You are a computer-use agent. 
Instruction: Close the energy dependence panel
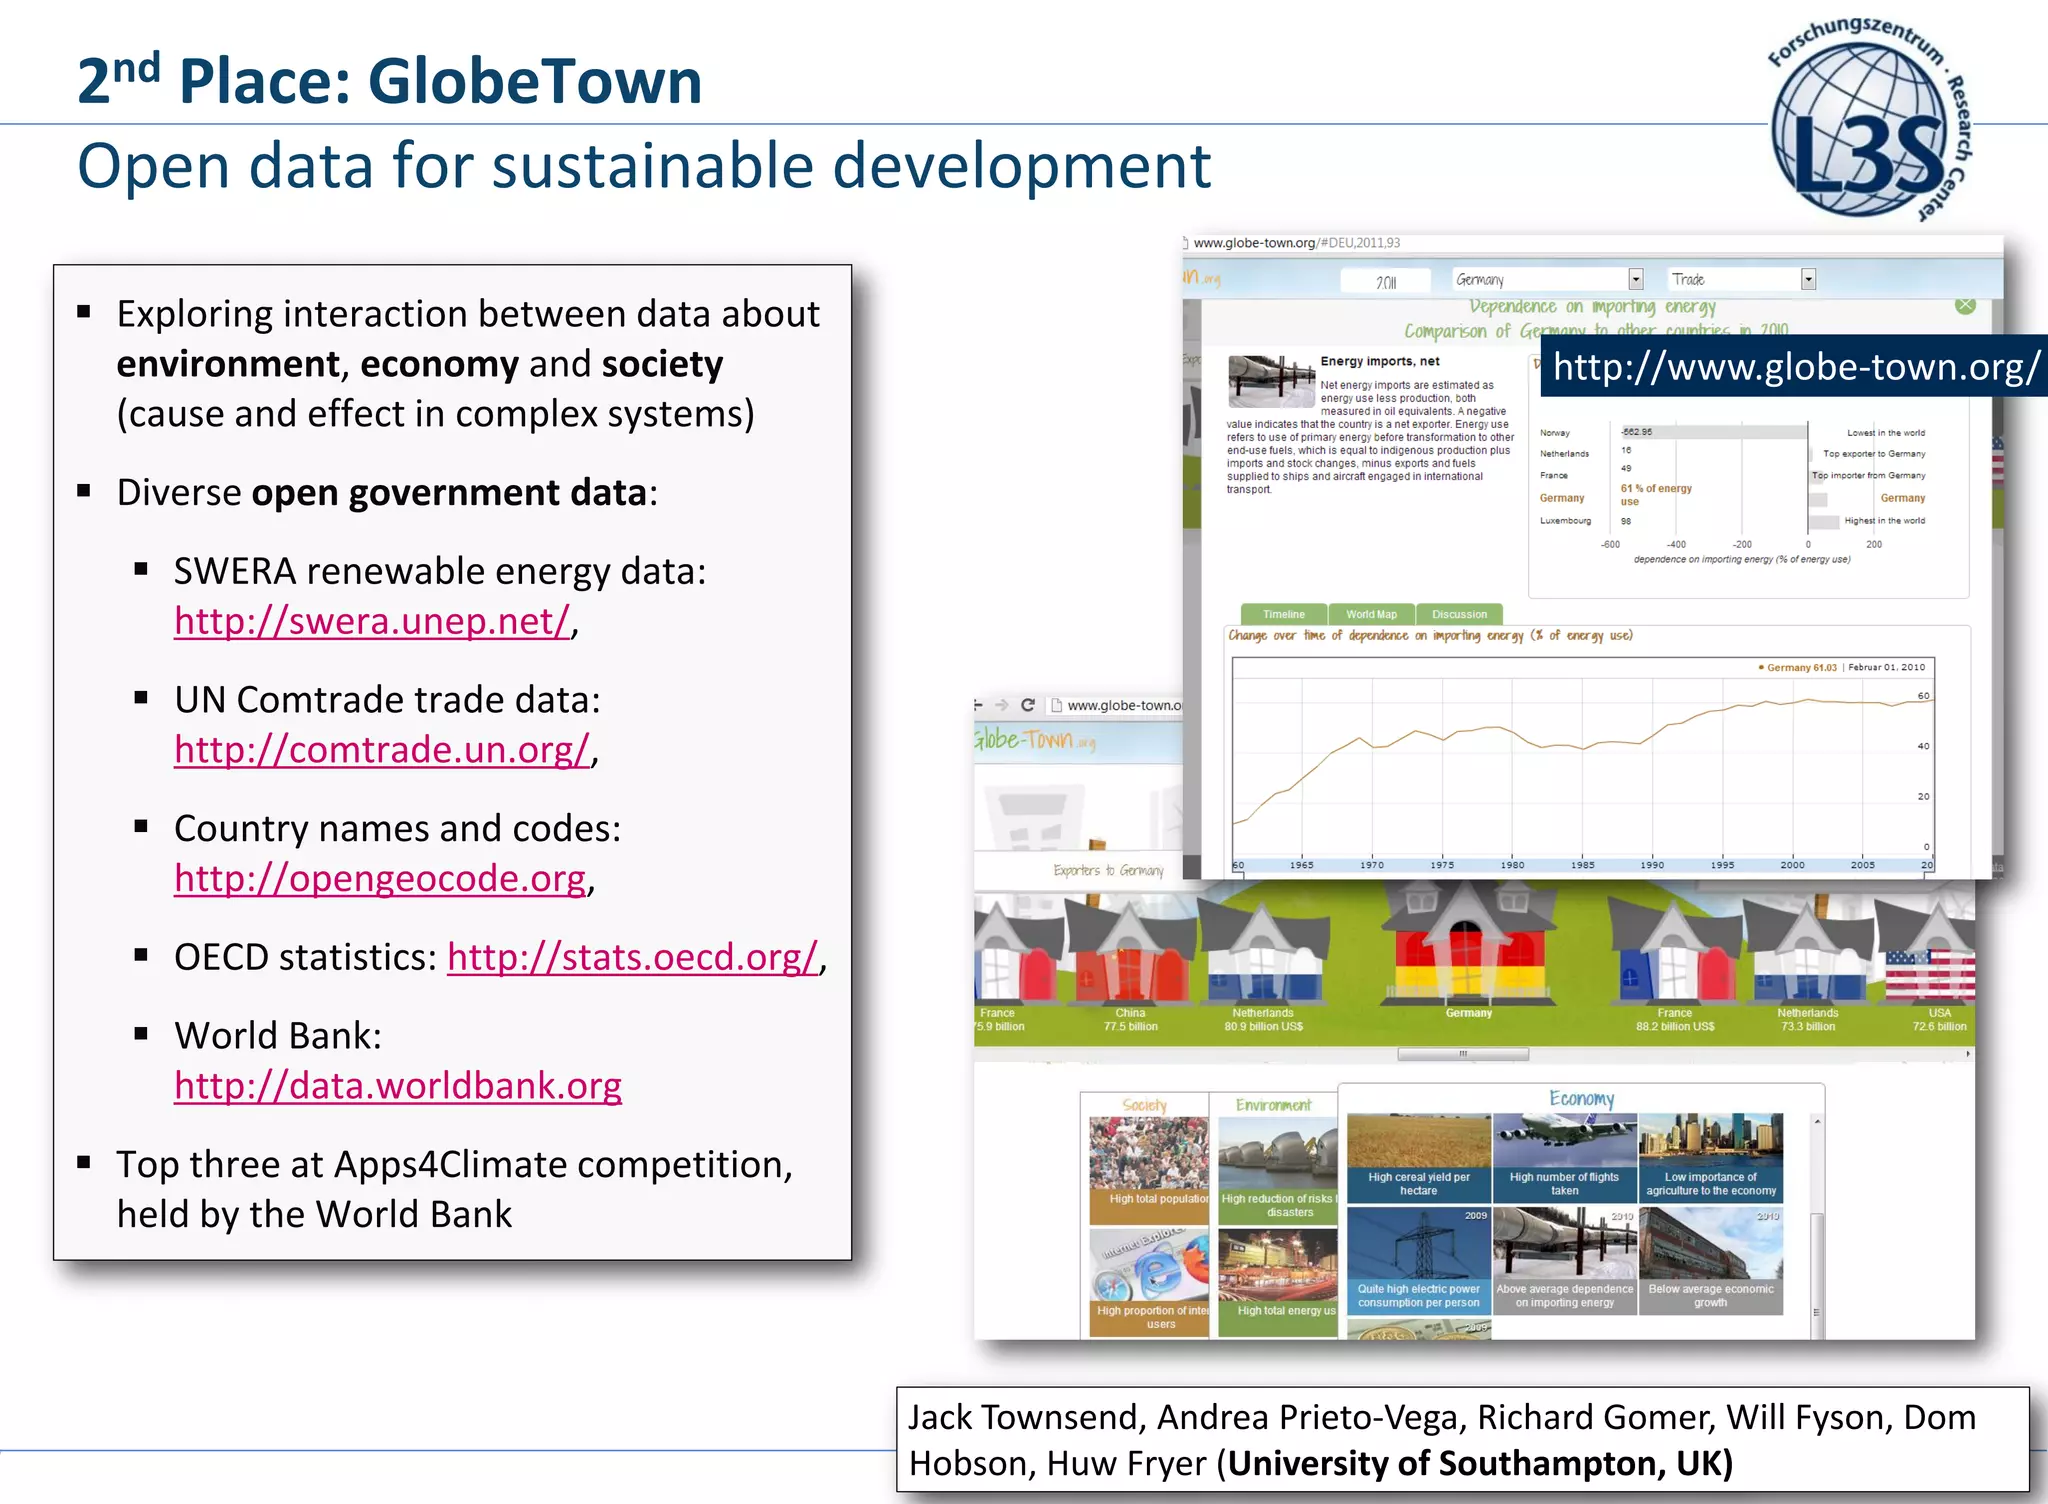[1965, 306]
